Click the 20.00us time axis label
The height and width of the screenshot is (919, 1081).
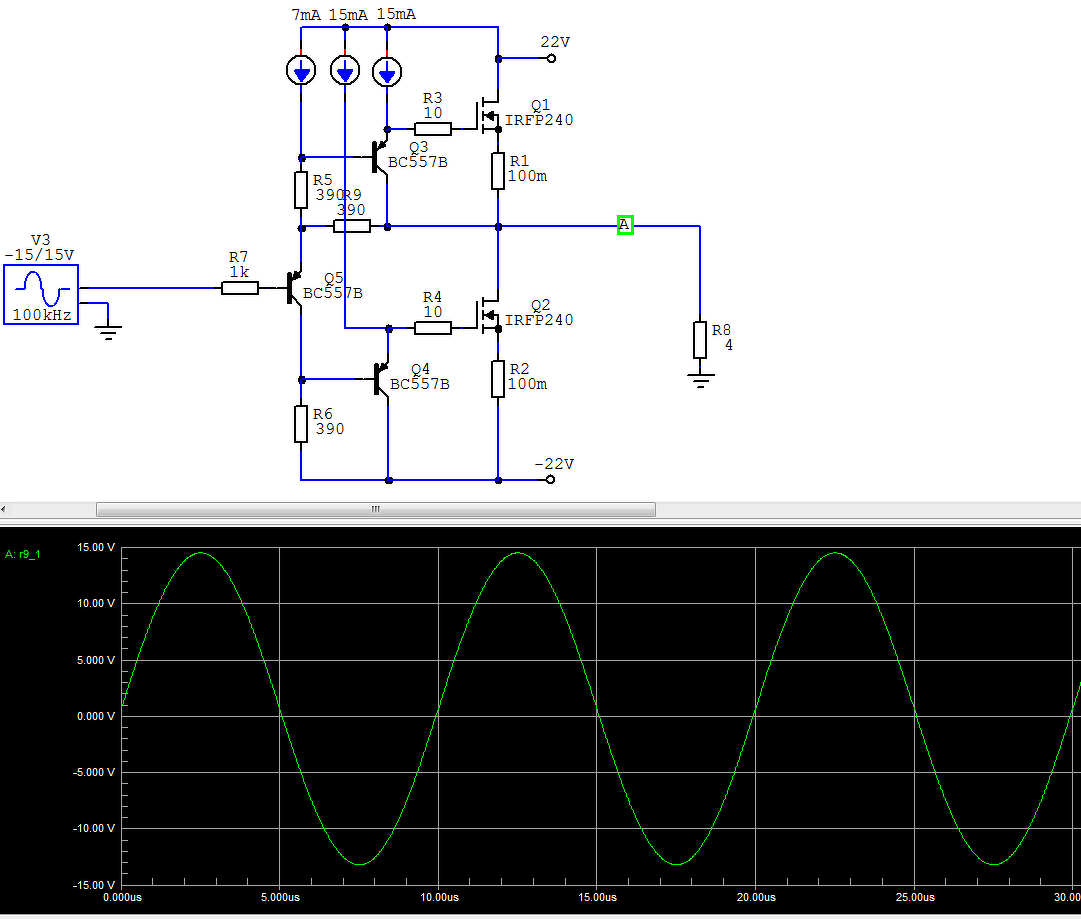[x=756, y=898]
